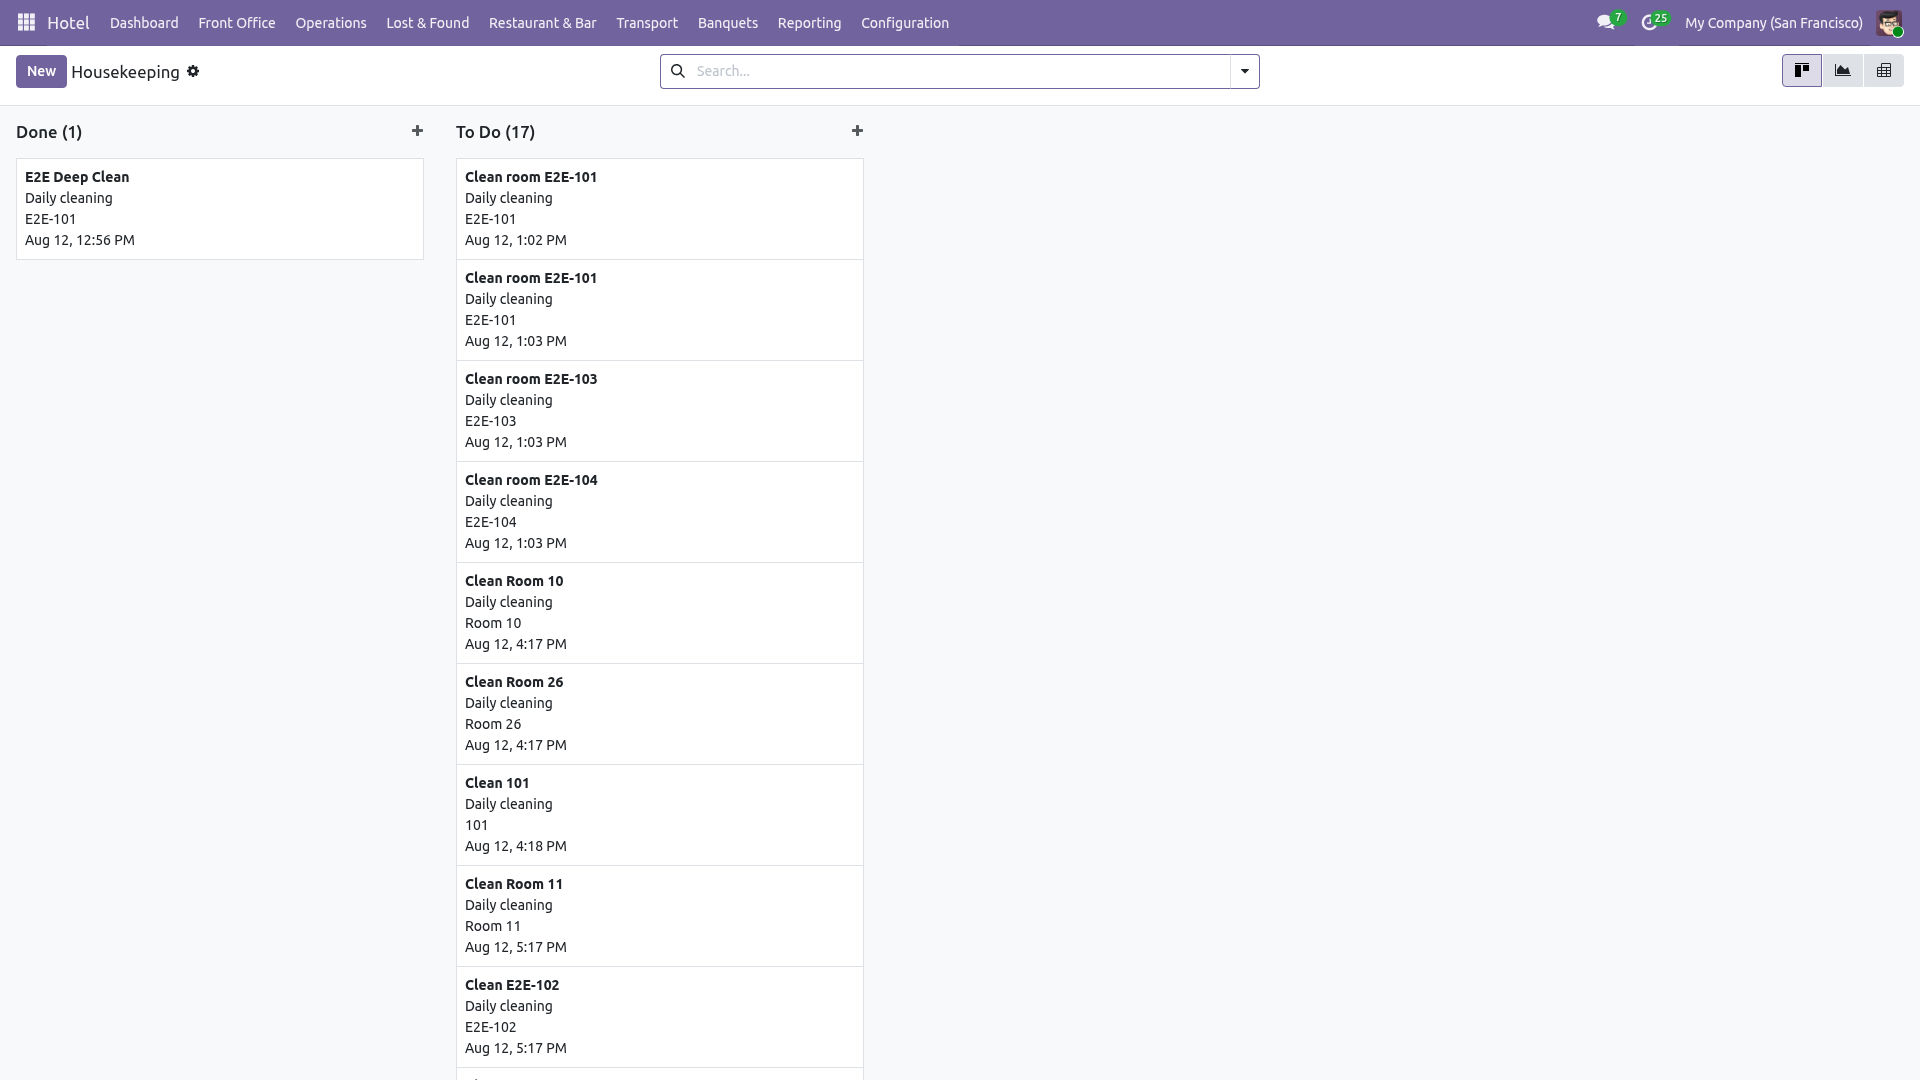Click the search magnifier icon
Screen dimensions: 1920x1080
(x=677, y=71)
